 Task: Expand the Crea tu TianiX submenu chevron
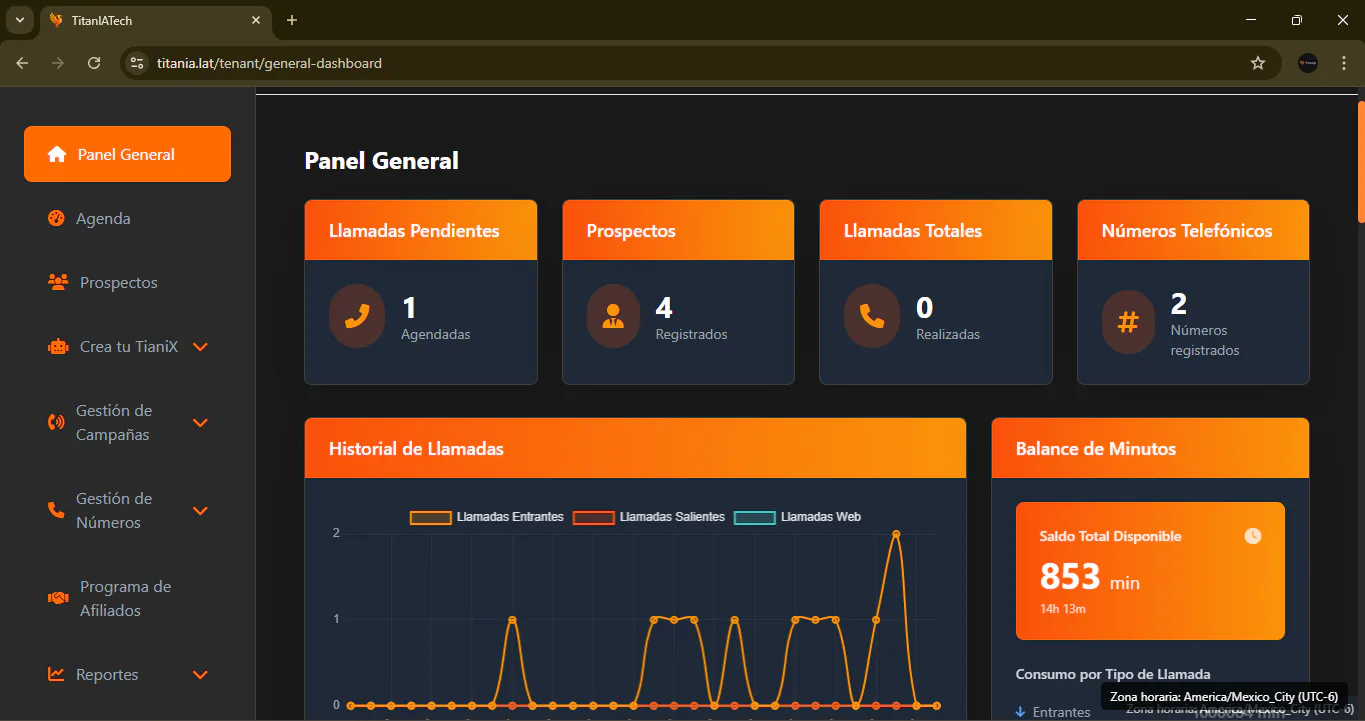pos(200,347)
